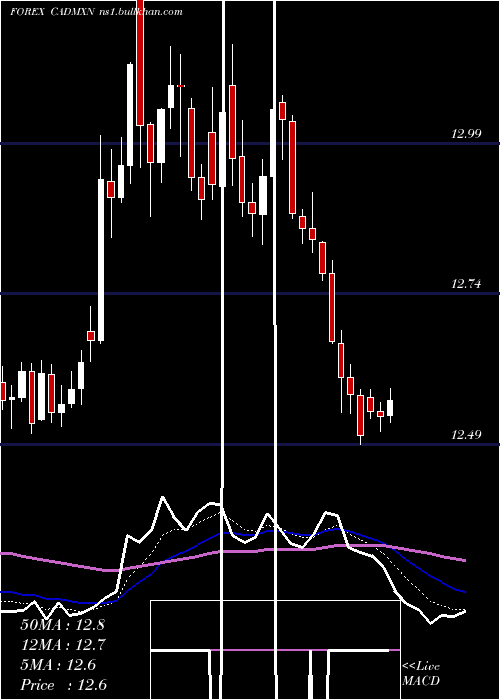The width and height of the screenshot is (500, 700).
Task: Click the FOREX CADMXN chart title
Action: coord(96,12)
